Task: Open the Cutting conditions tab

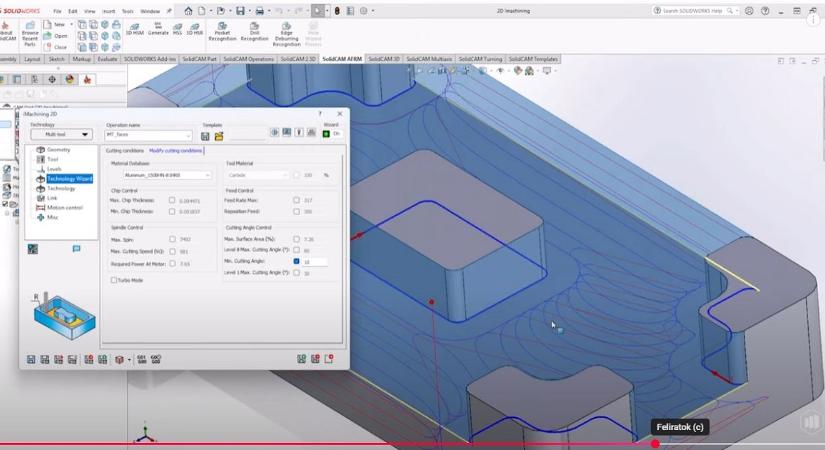Action: pyautogui.click(x=125, y=151)
